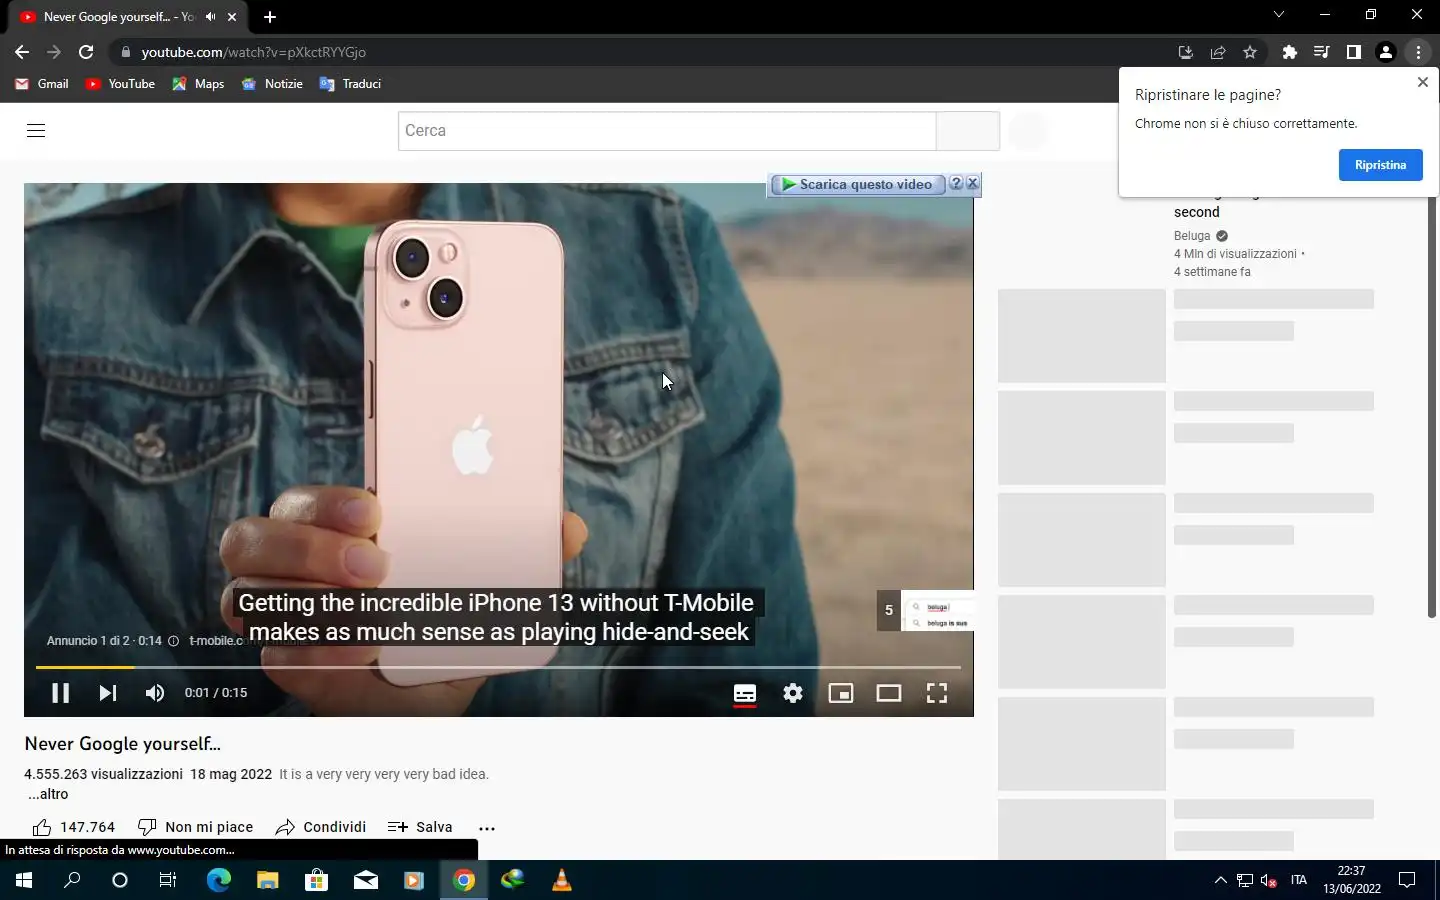Screen dimensions: 1440x900
Task: Open help for the download video bar
Action: pyautogui.click(x=956, y=183)
